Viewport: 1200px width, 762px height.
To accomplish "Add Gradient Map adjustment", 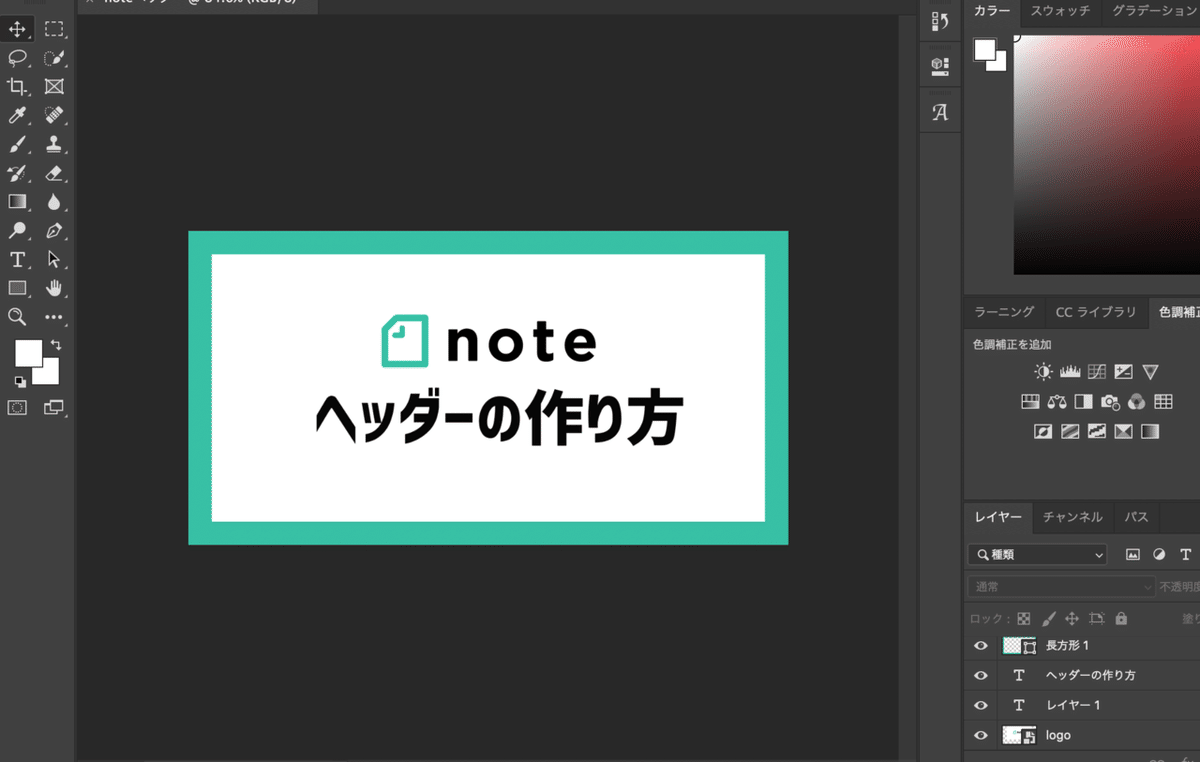I will coord(1150,432).
